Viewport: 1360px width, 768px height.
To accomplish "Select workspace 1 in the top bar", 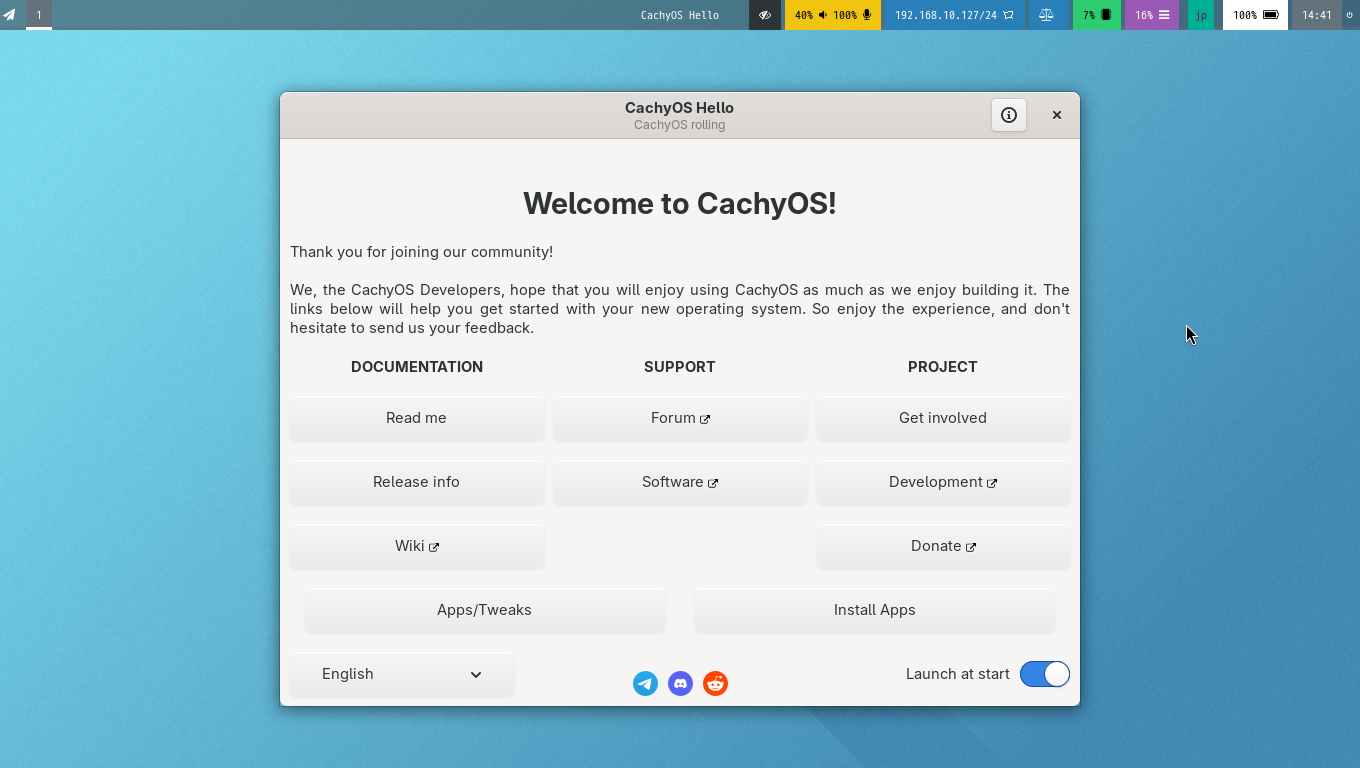I will [x=39, y=15].
